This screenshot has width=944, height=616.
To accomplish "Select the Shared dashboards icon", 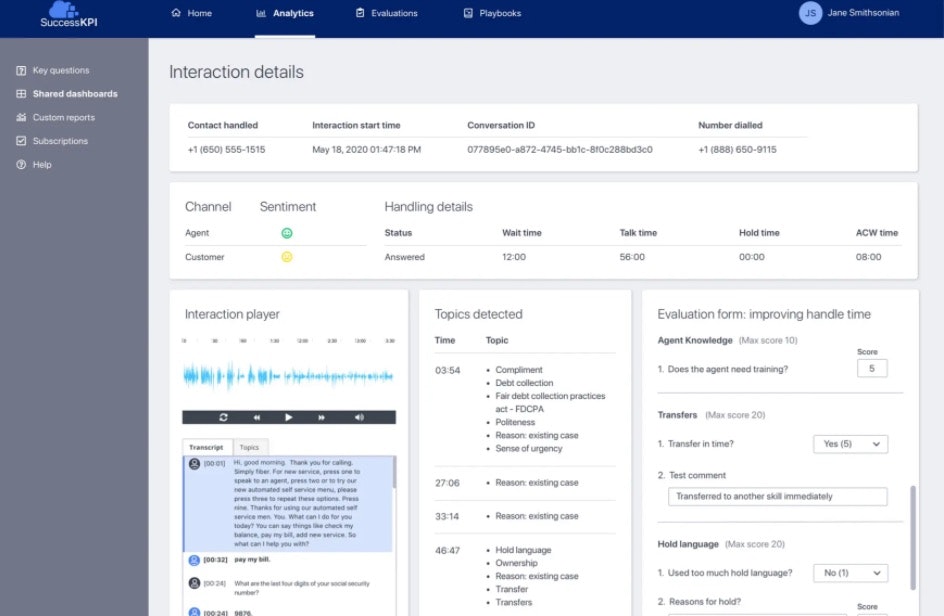I will click(x=22, y=93).
